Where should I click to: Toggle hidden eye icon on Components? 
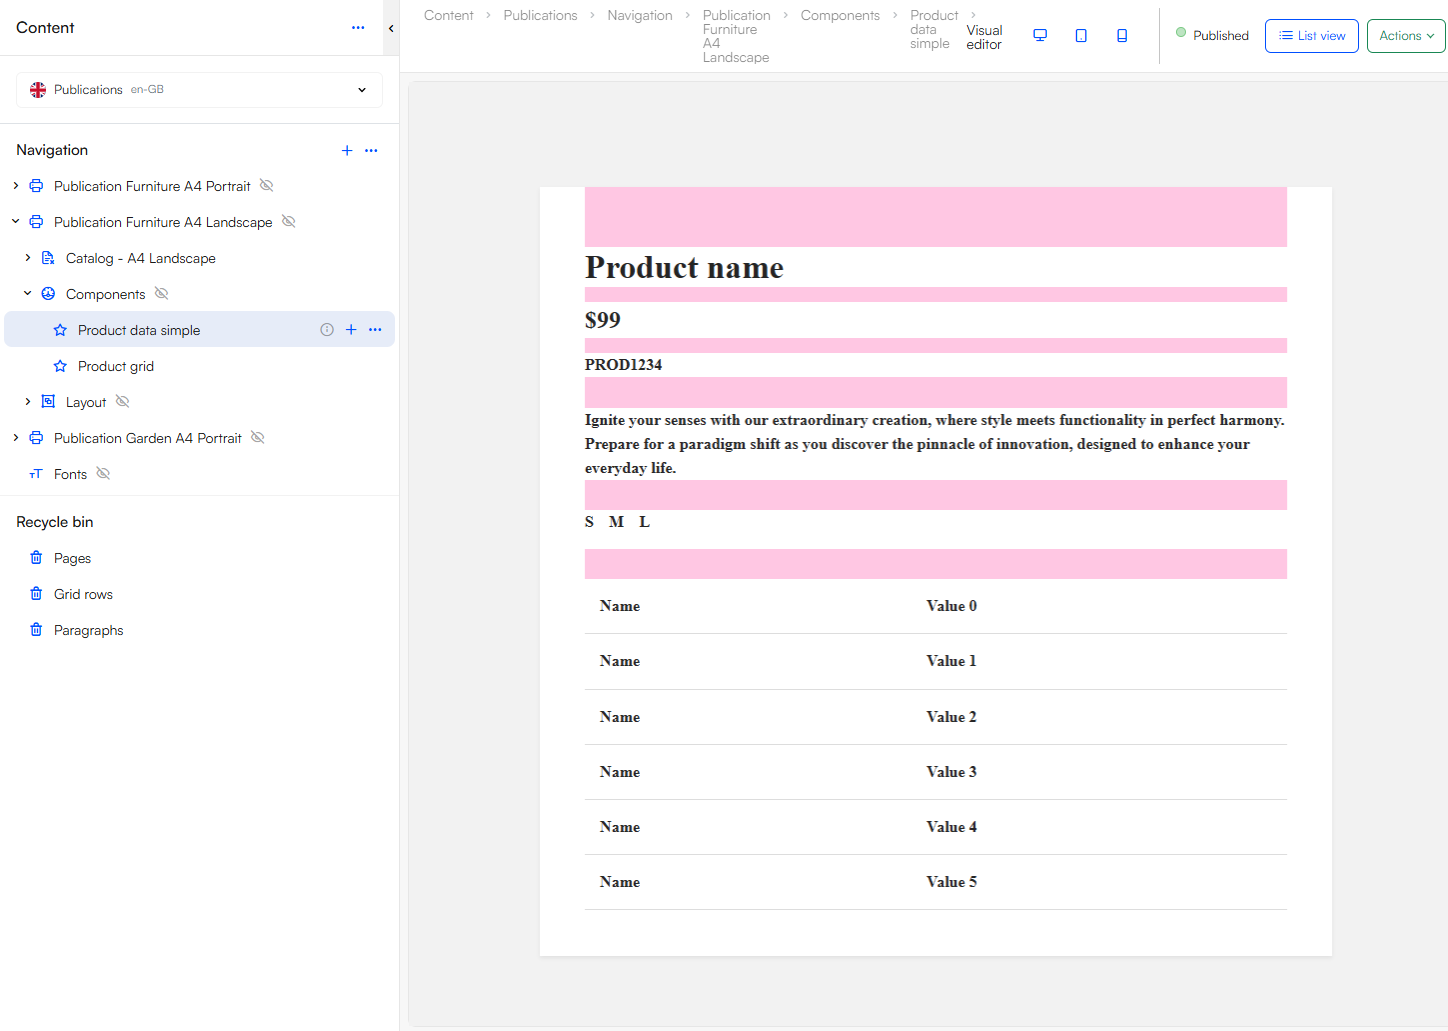pos(162,294)
